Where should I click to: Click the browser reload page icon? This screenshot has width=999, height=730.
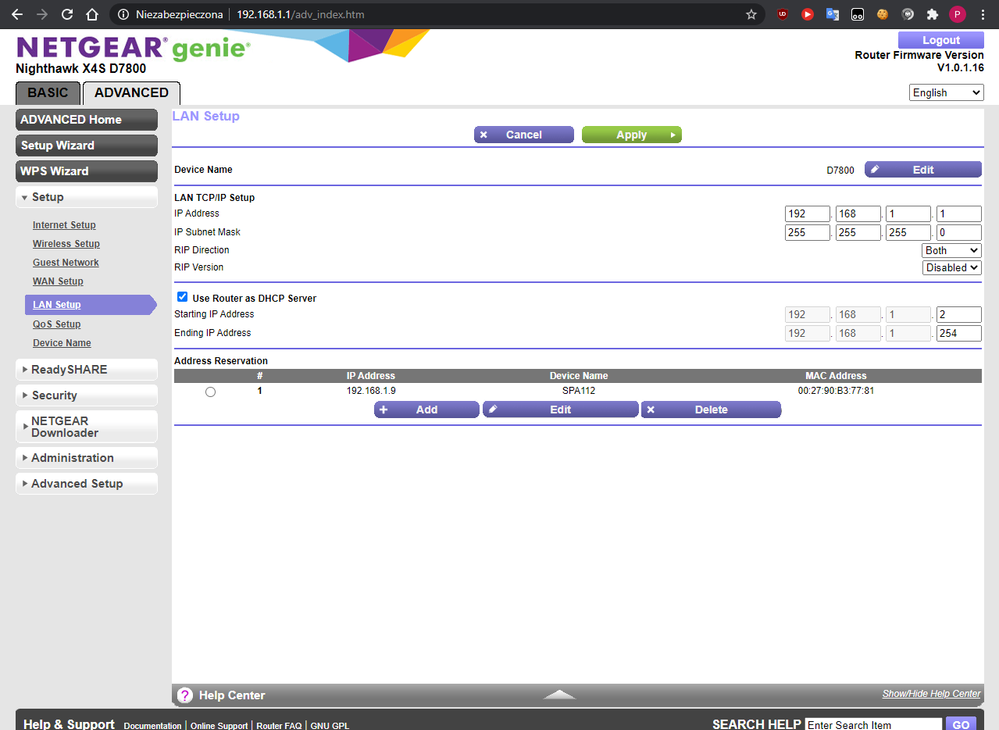(x=67, y=15)
